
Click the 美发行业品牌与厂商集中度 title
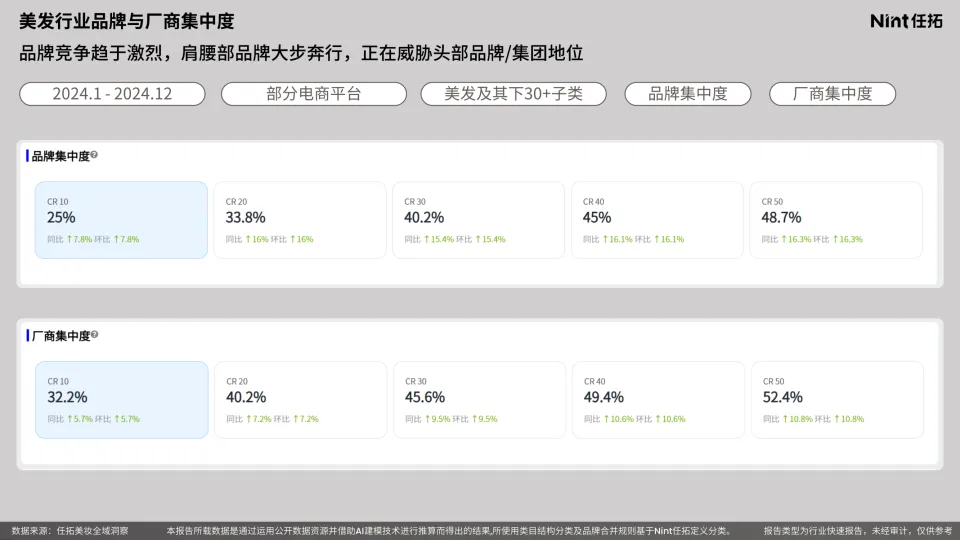(x=127, y=21)
